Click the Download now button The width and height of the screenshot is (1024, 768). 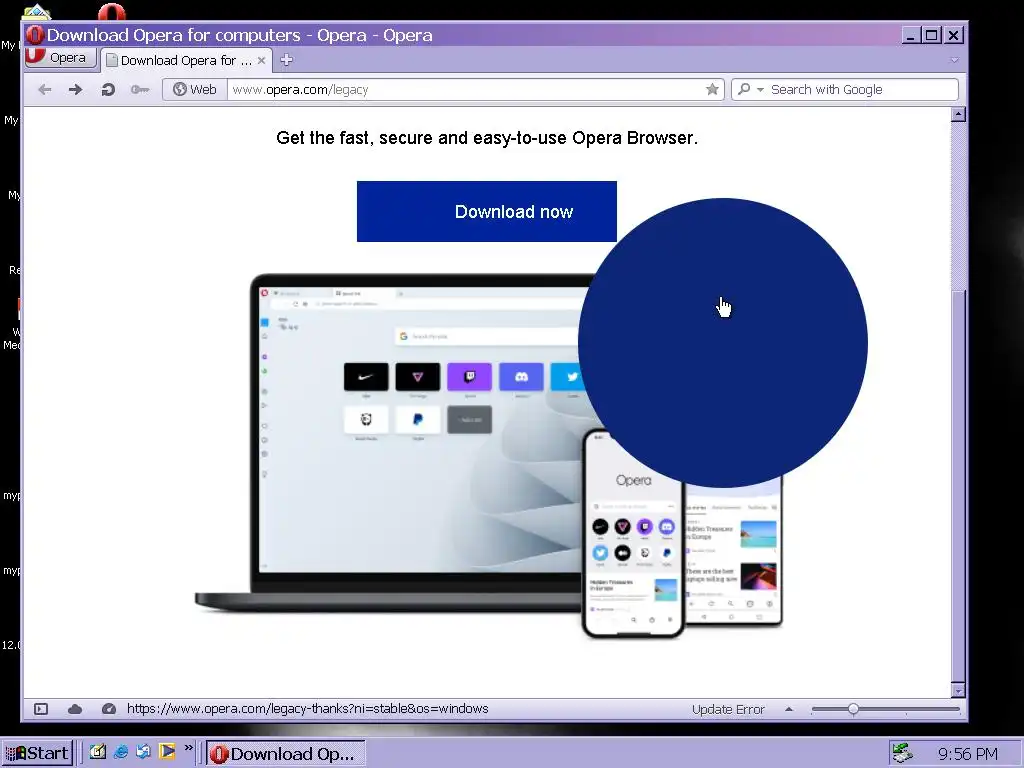tap(487, 212)
